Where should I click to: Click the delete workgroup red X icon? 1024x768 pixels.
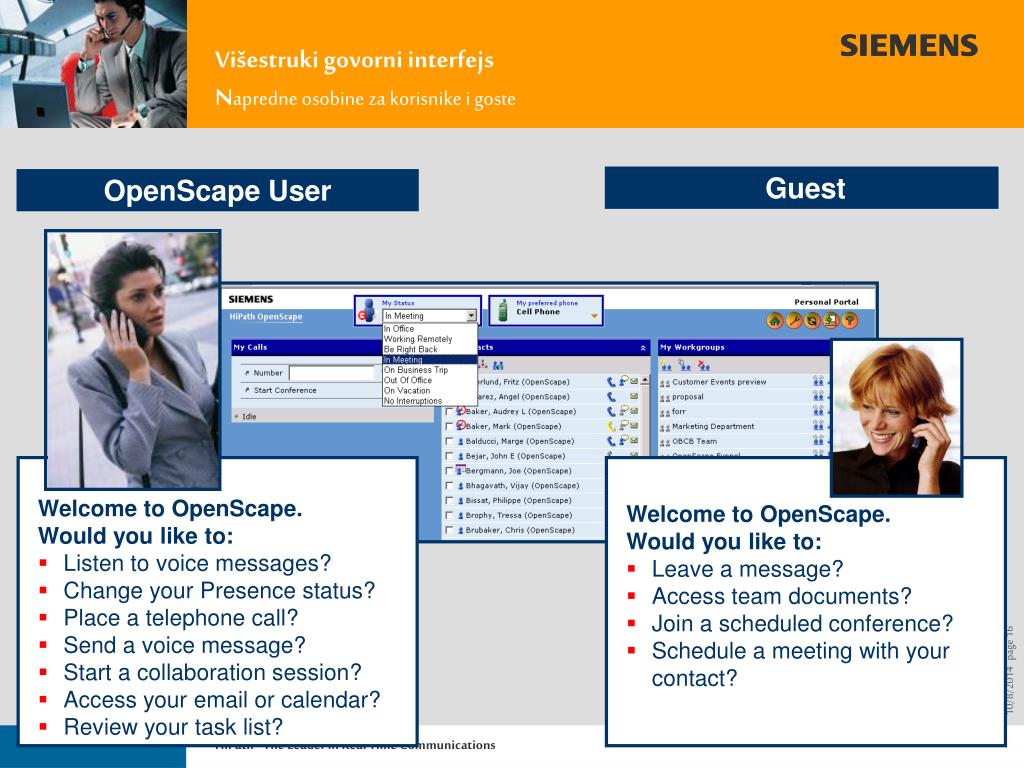(703, 366)
